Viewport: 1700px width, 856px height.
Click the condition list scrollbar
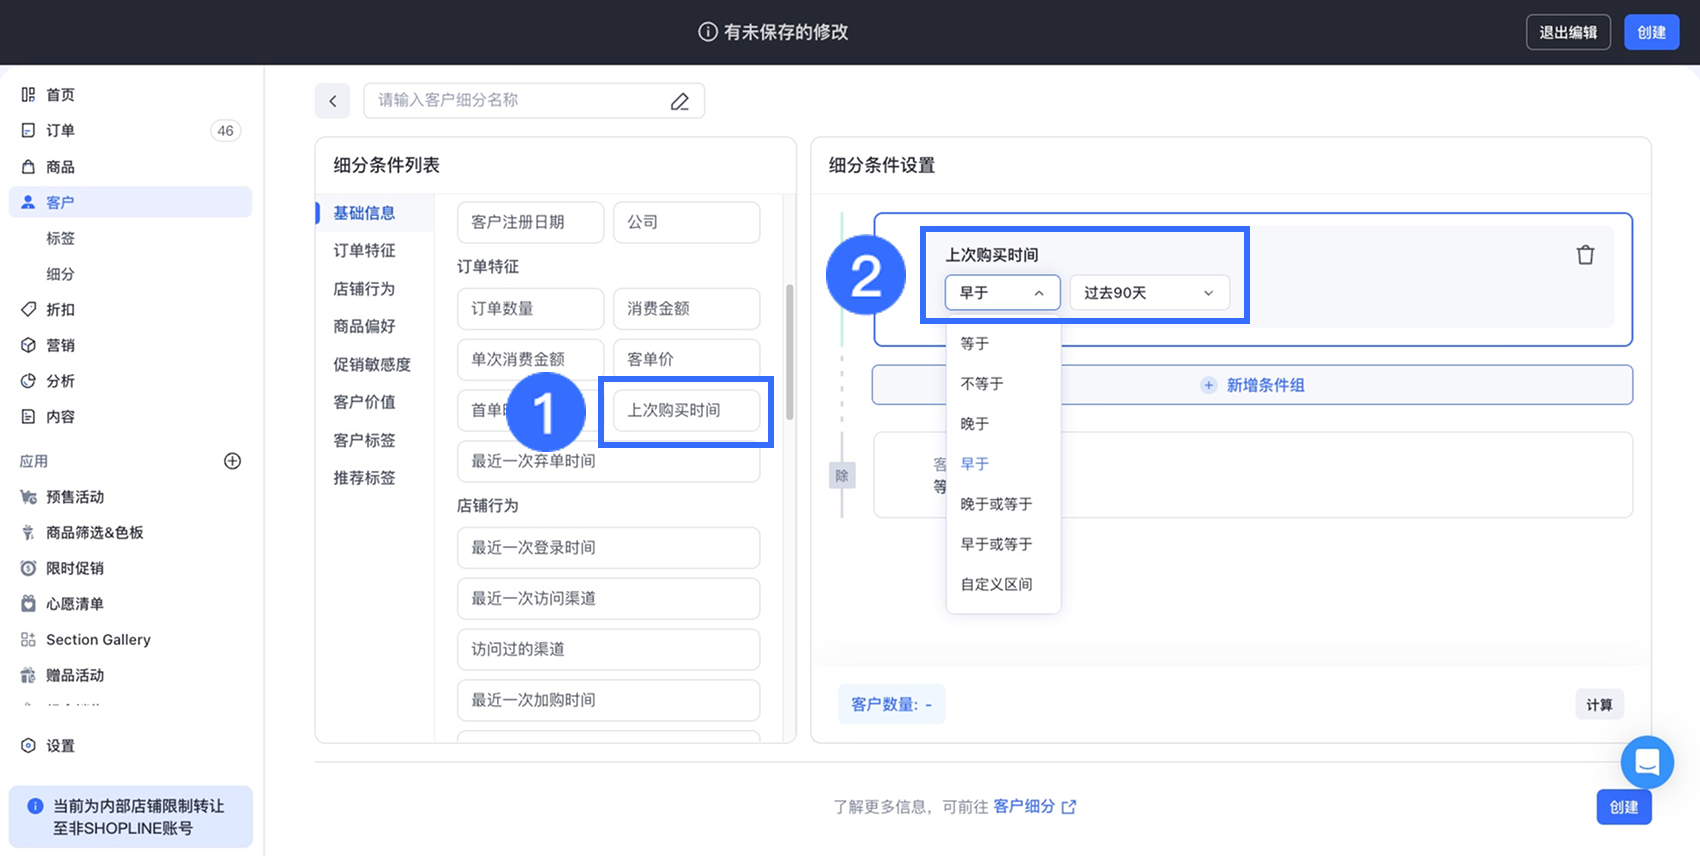[x=789, y=350]
